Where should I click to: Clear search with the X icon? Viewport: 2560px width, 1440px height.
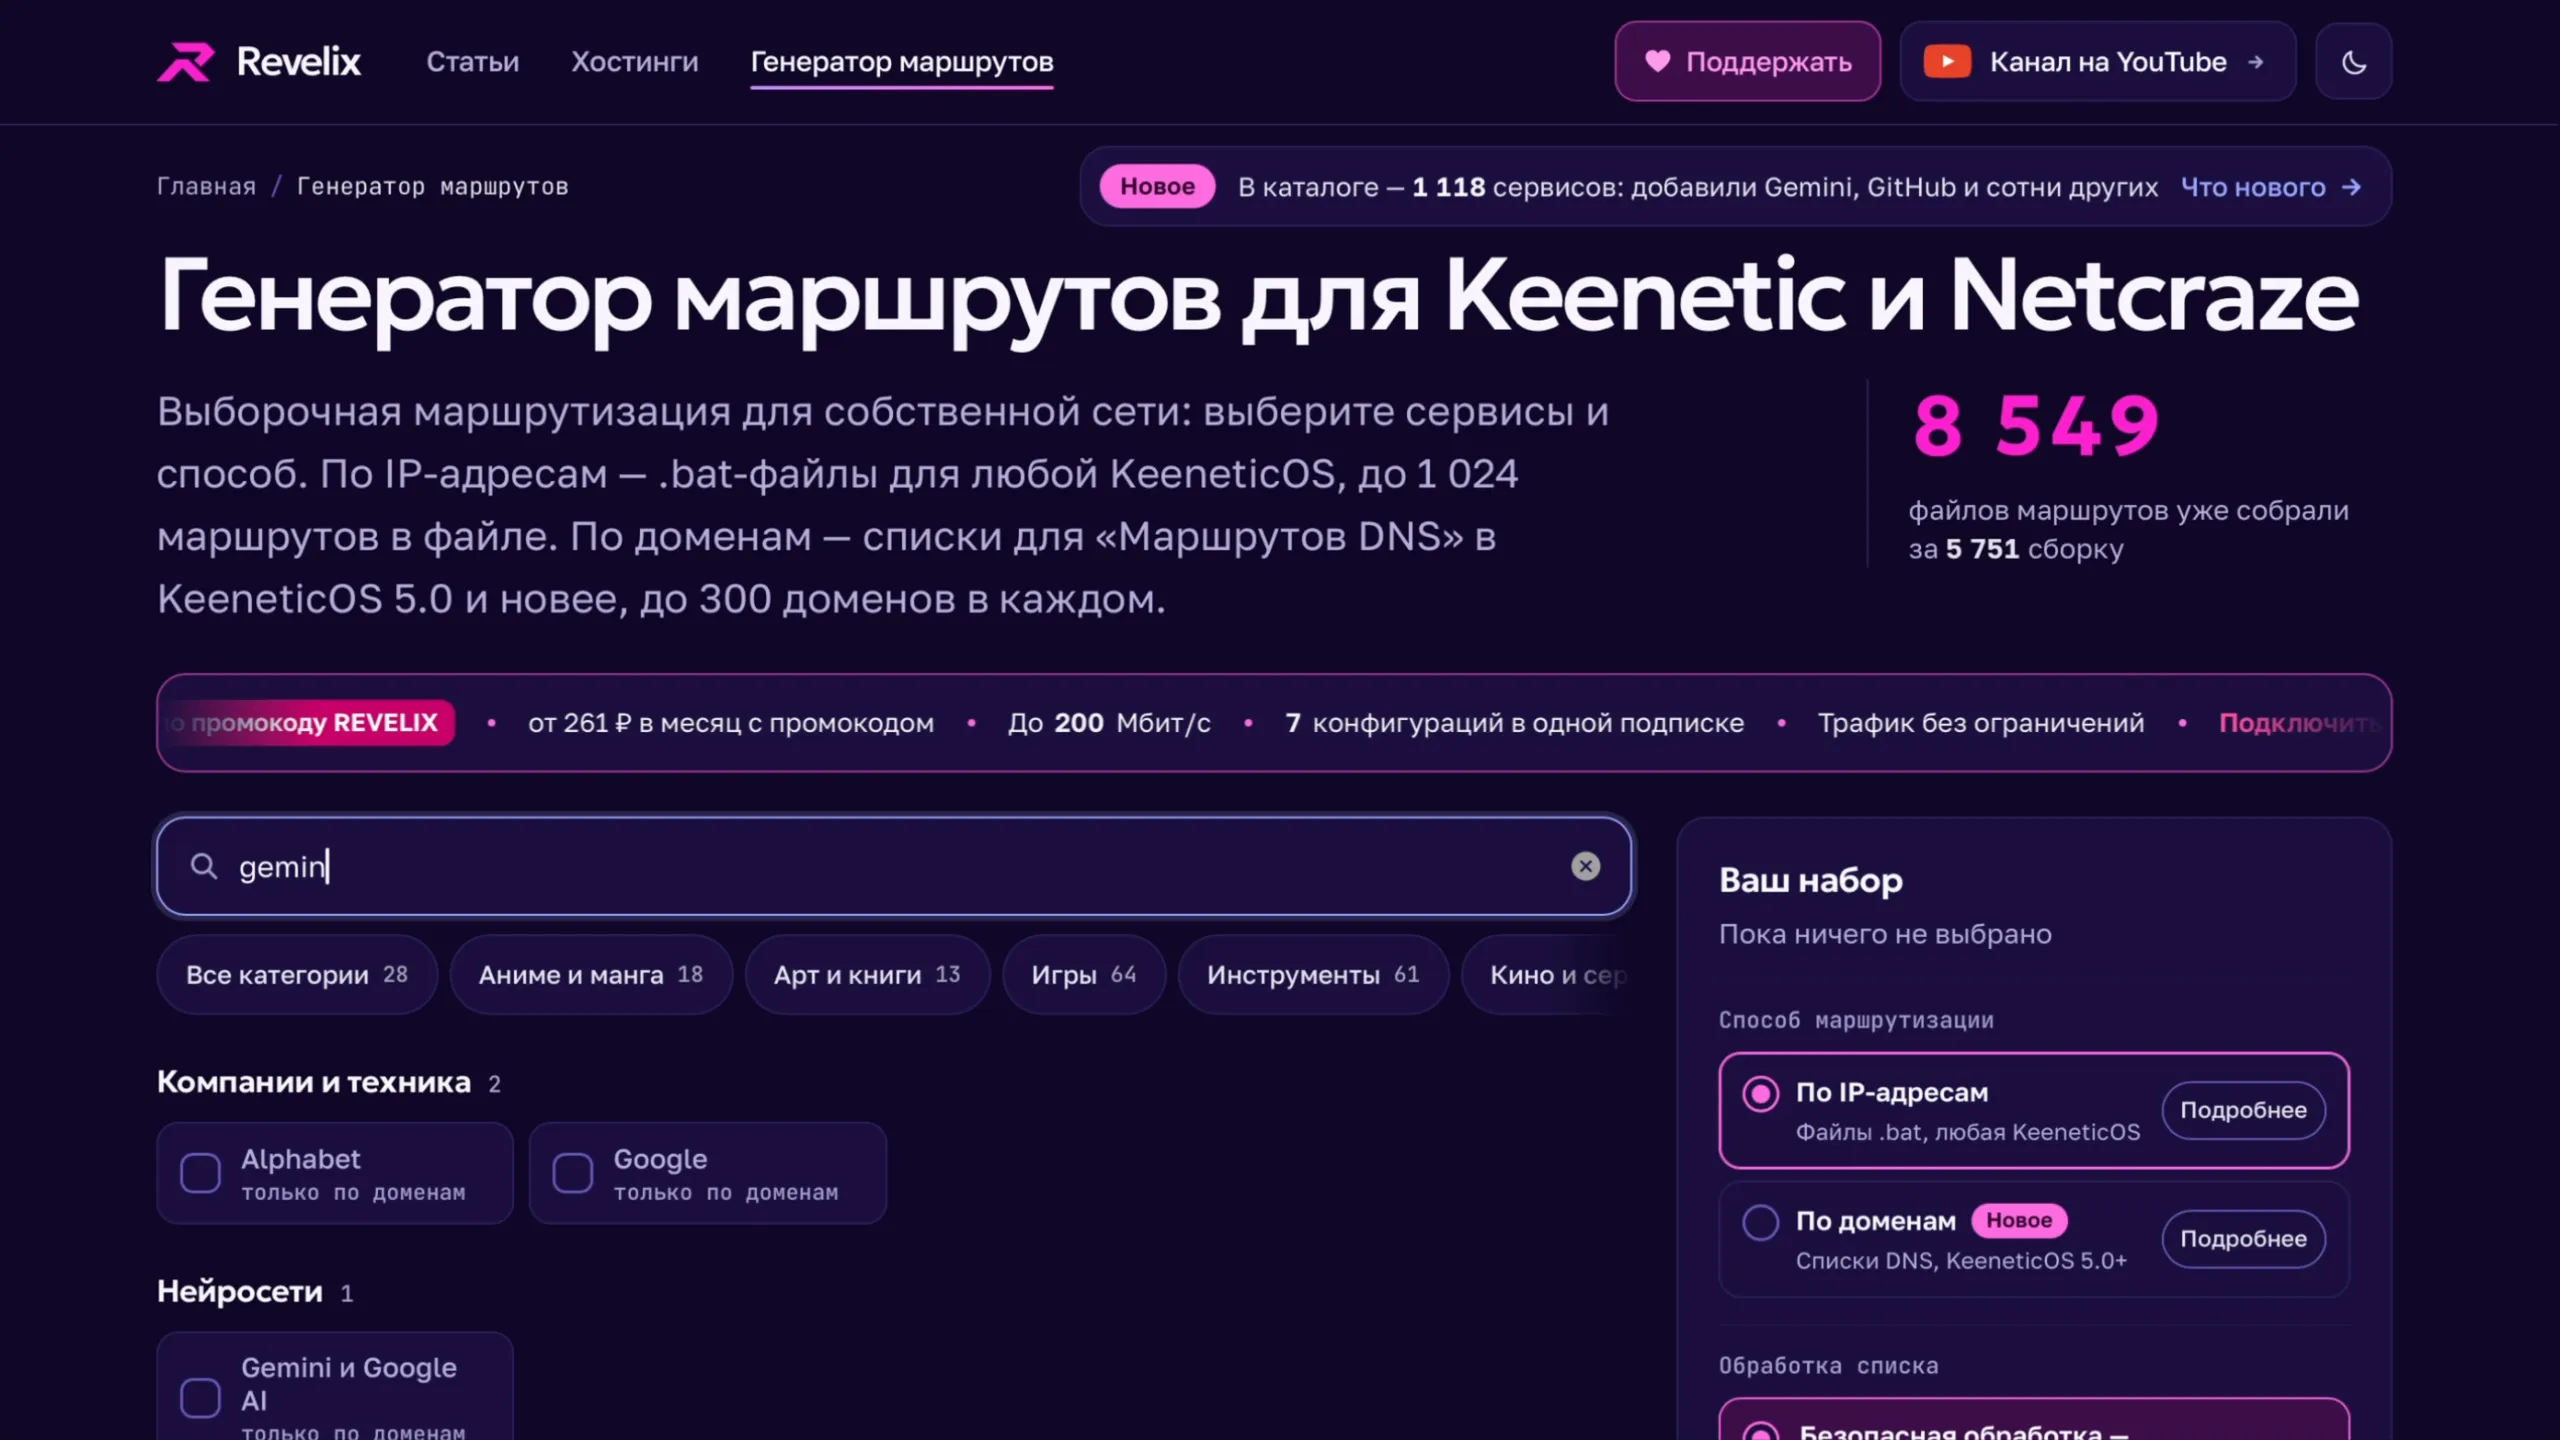pyautogui.click(x=1585, y=866)
